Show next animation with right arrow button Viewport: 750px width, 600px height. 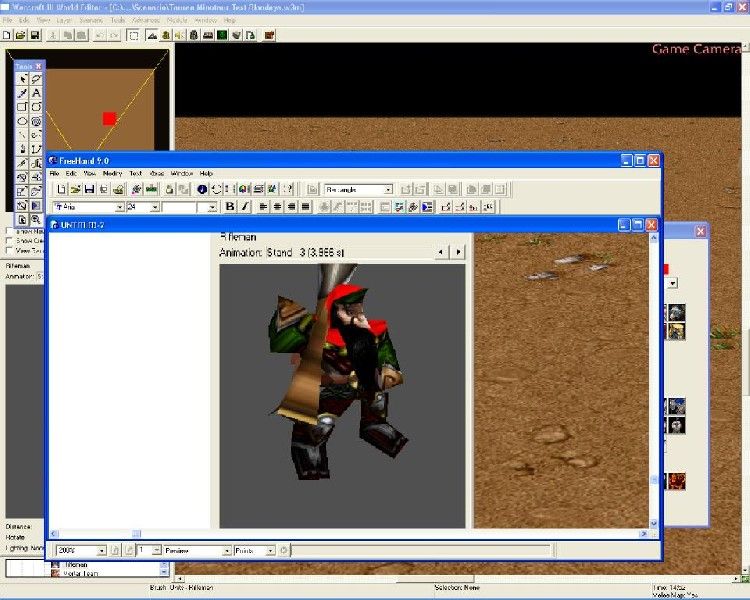pos(458,252)
